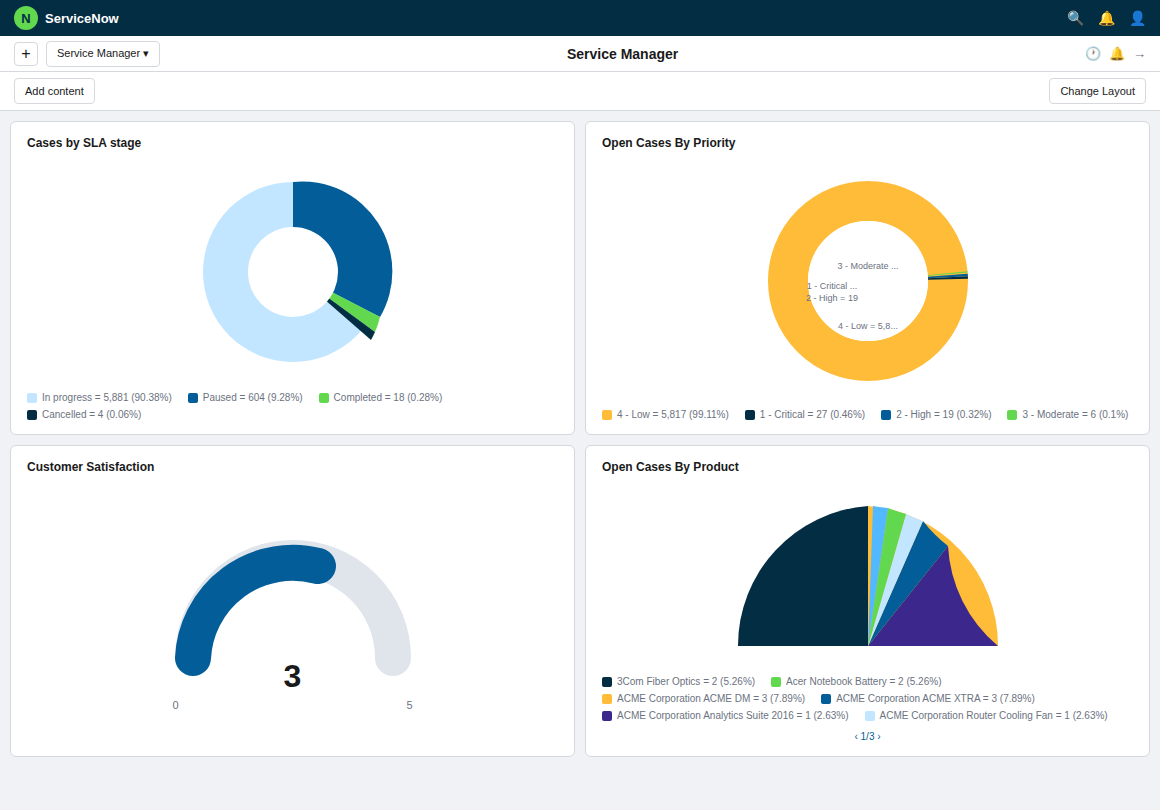Click the centered 'Service Manager' page title
1160x810 pixels.
click(x=622, y=54)
